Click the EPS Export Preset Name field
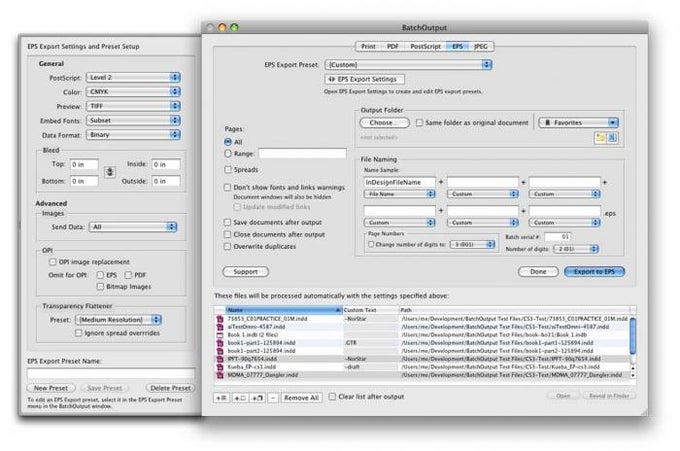 111,373
